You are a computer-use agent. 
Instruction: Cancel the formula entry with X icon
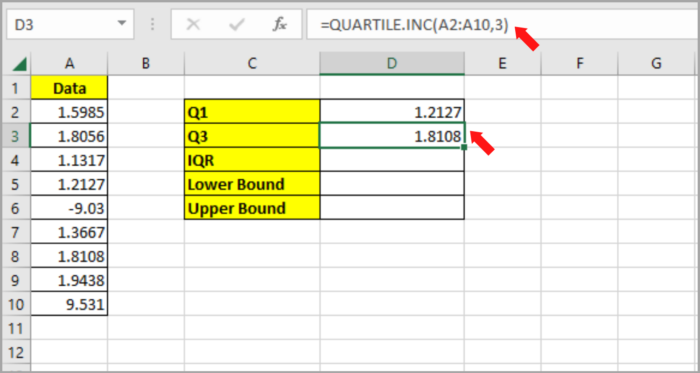pos(193,25)
